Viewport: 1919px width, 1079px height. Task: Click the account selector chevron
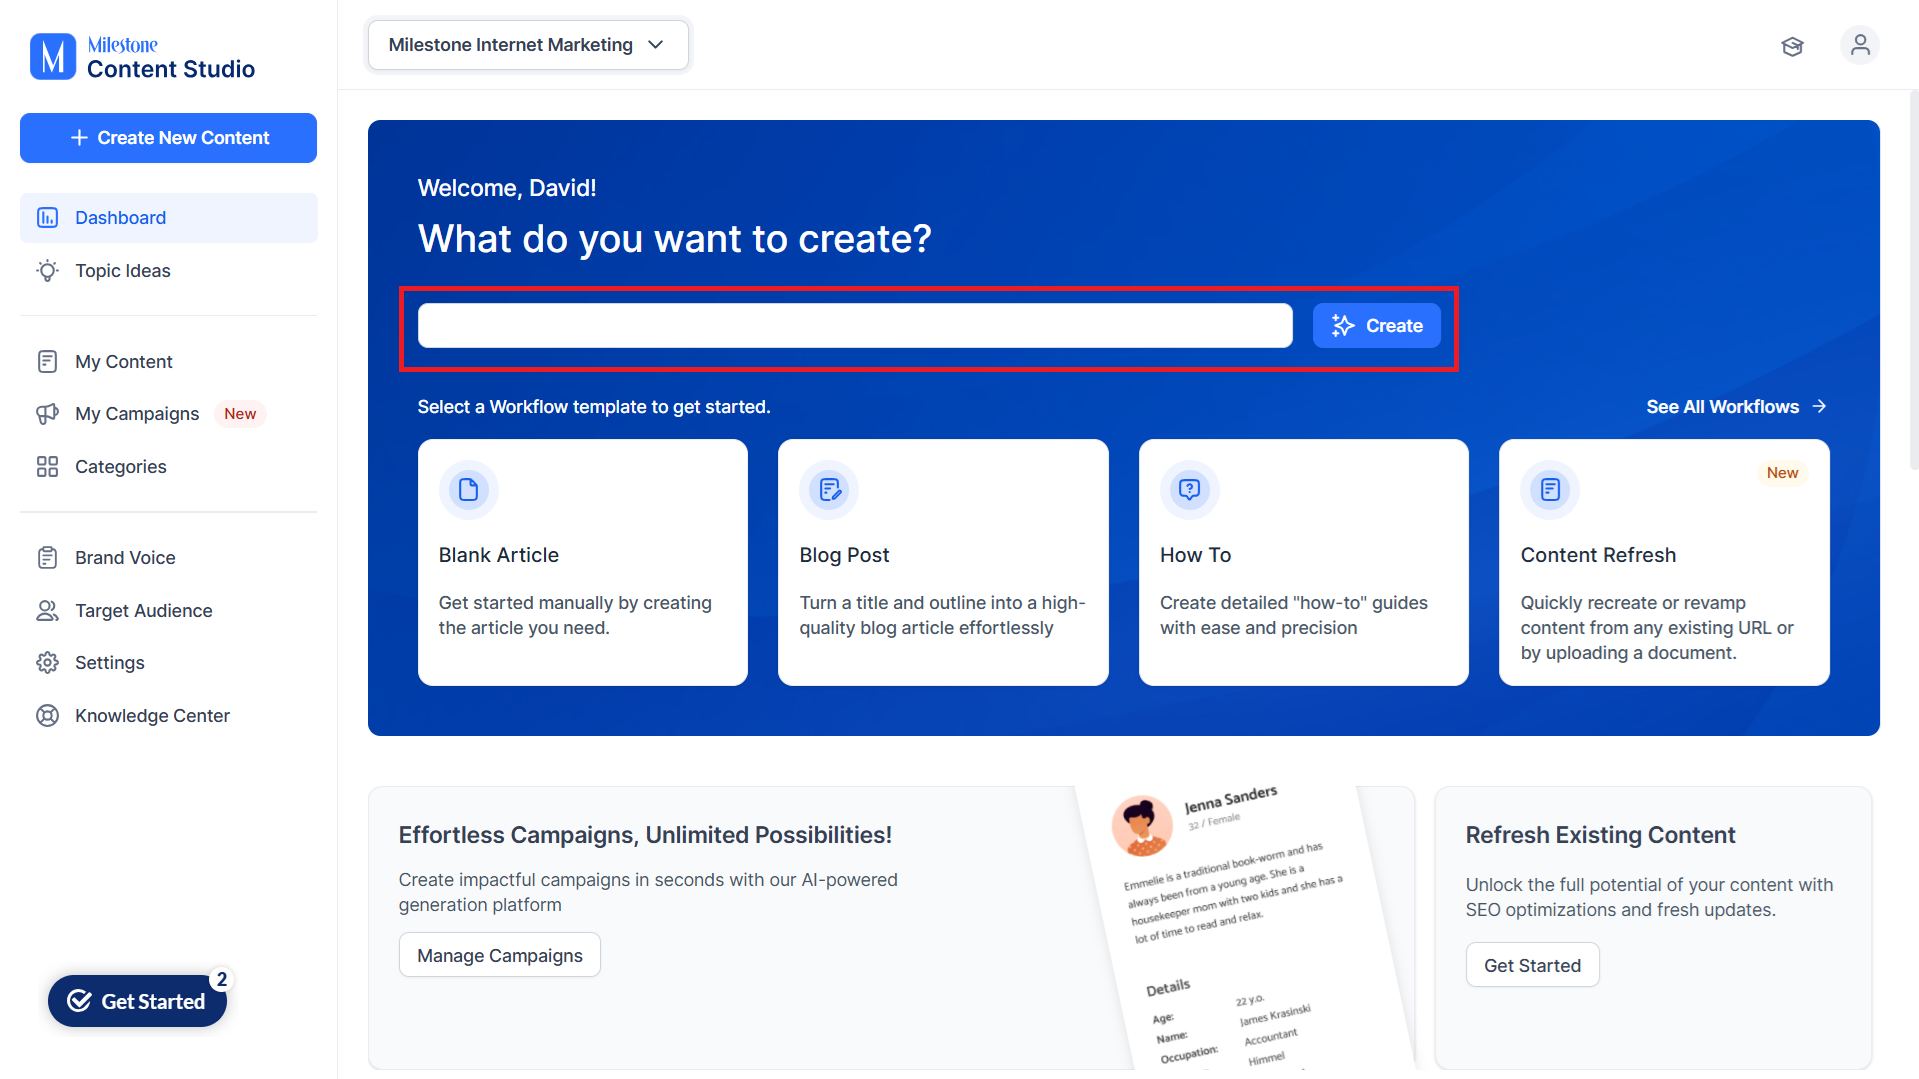tap(656, 45)
